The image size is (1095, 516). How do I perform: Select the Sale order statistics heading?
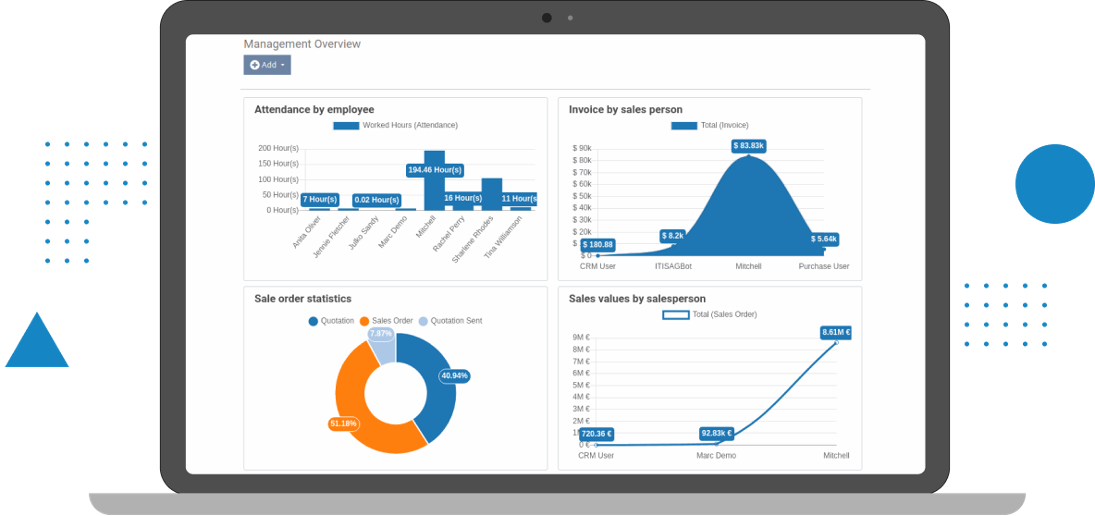coord(302,298)
